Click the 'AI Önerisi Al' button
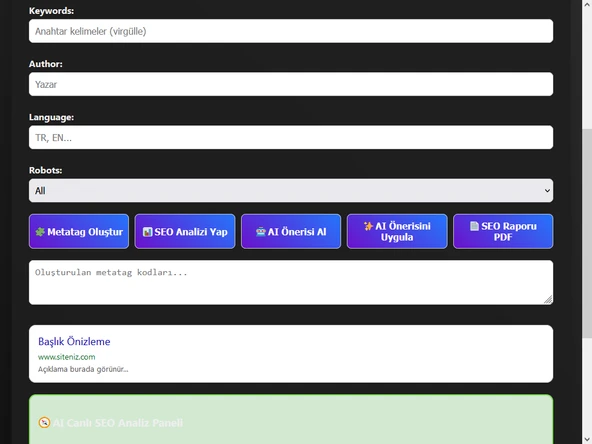This screenshot has height=444, width=592. (x=291, y=231)
